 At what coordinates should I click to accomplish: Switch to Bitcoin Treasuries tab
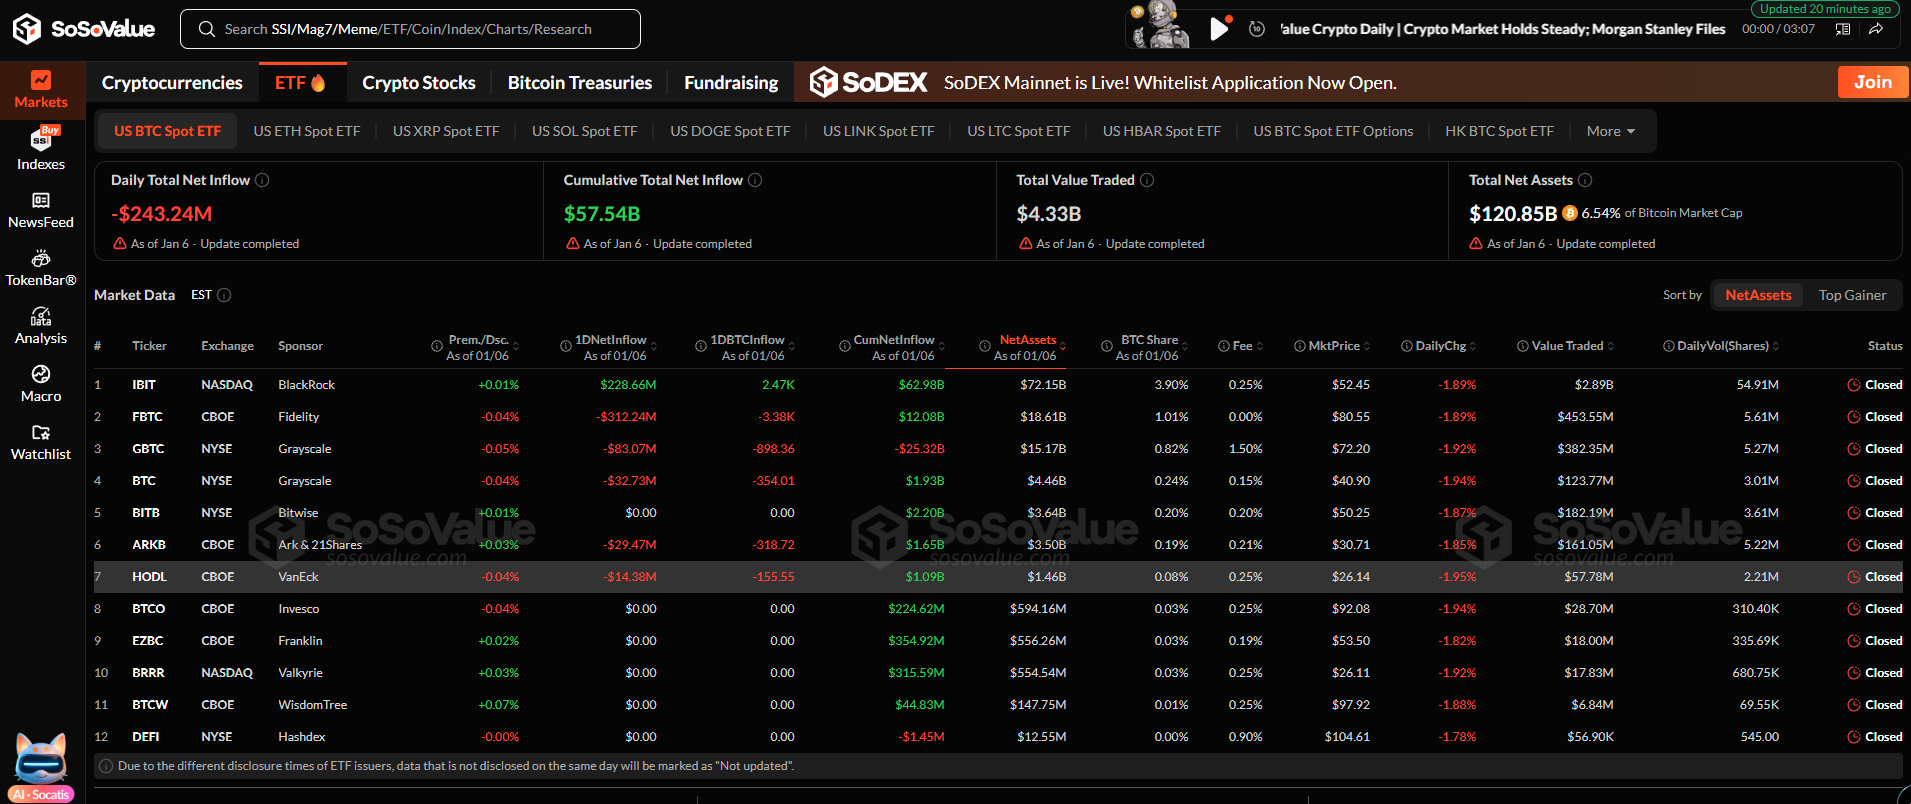point(580,83)
